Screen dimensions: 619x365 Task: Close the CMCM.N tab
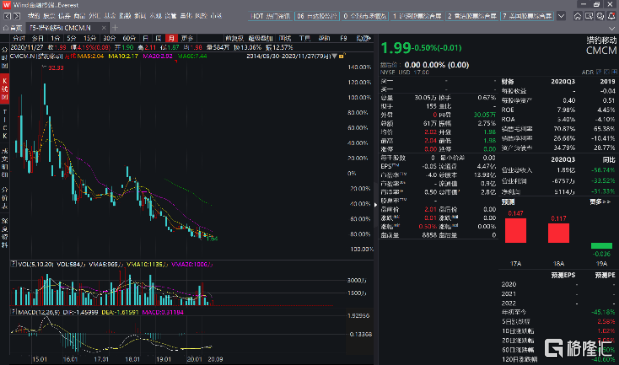click(x=103, y=28)
